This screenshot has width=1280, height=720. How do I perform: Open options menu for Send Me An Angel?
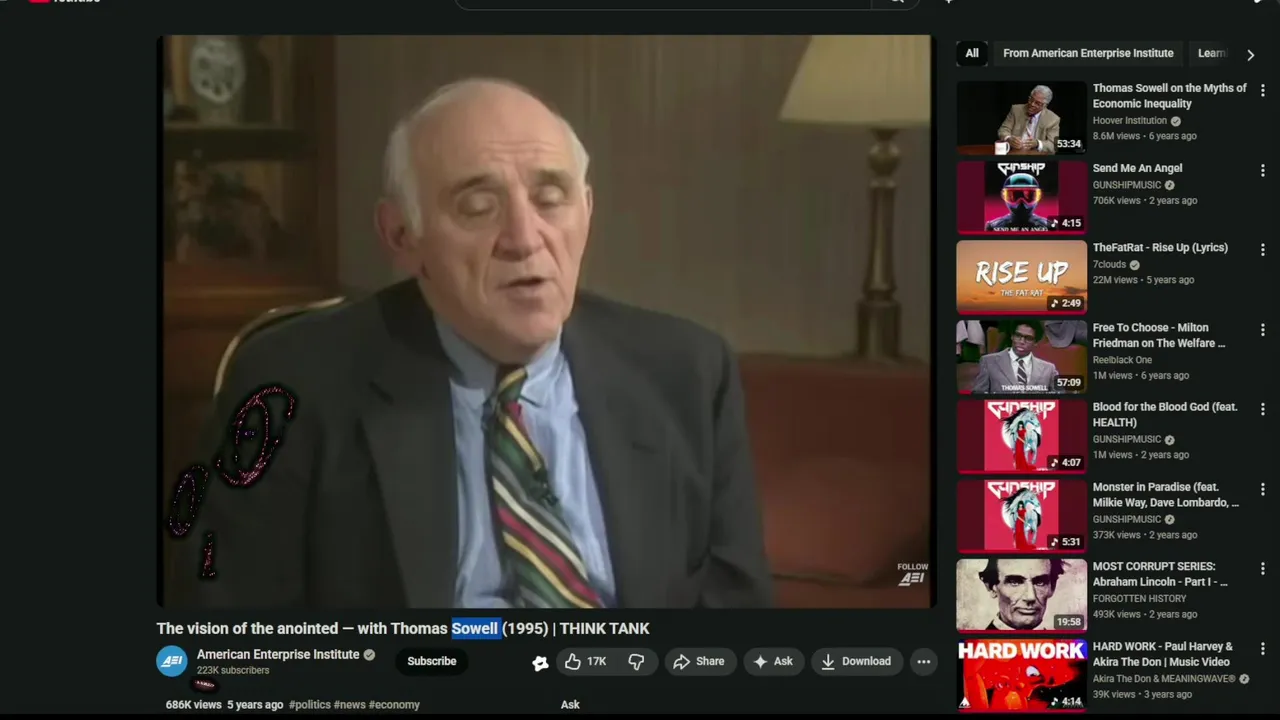[1262, 171]
